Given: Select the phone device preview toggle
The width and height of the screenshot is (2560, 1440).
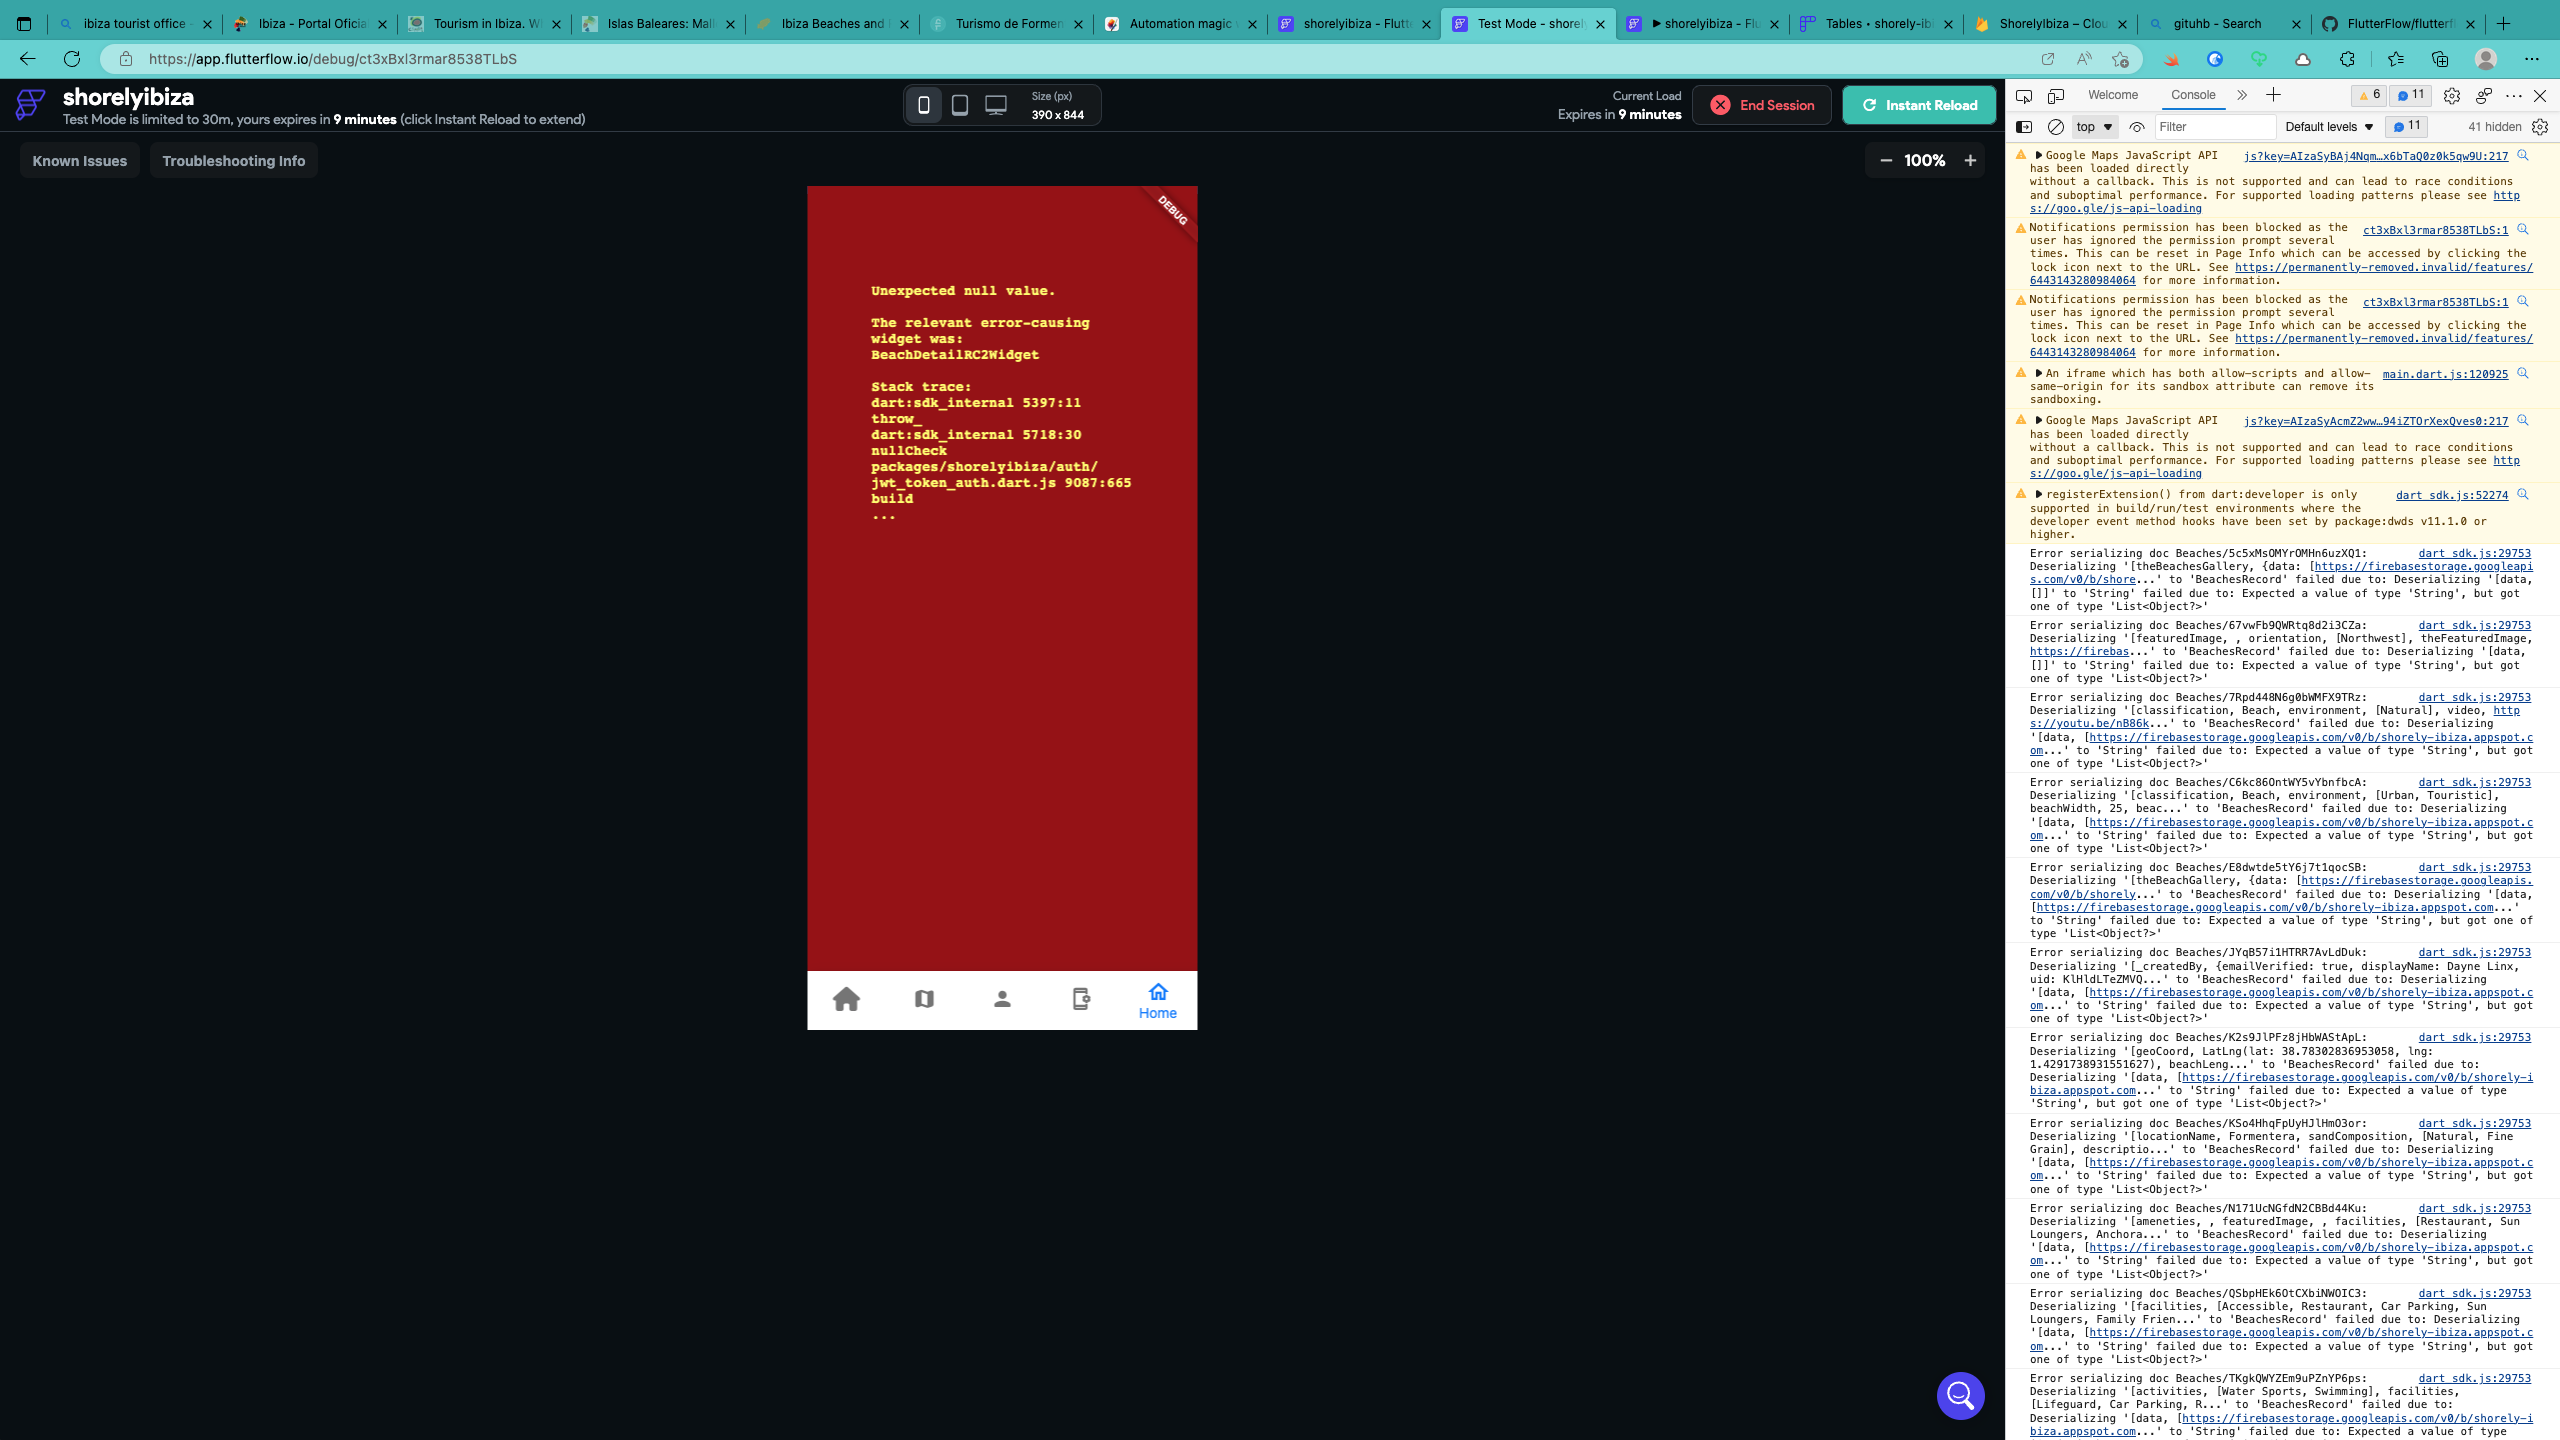Looking at the screenshot, I should [924, 104].
